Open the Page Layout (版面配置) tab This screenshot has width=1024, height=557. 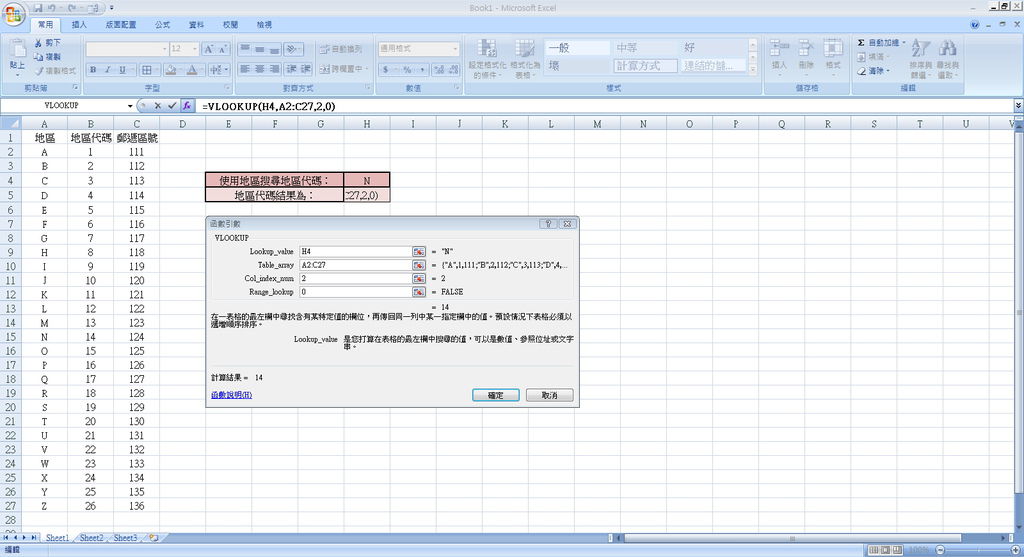tap(121, 25)
